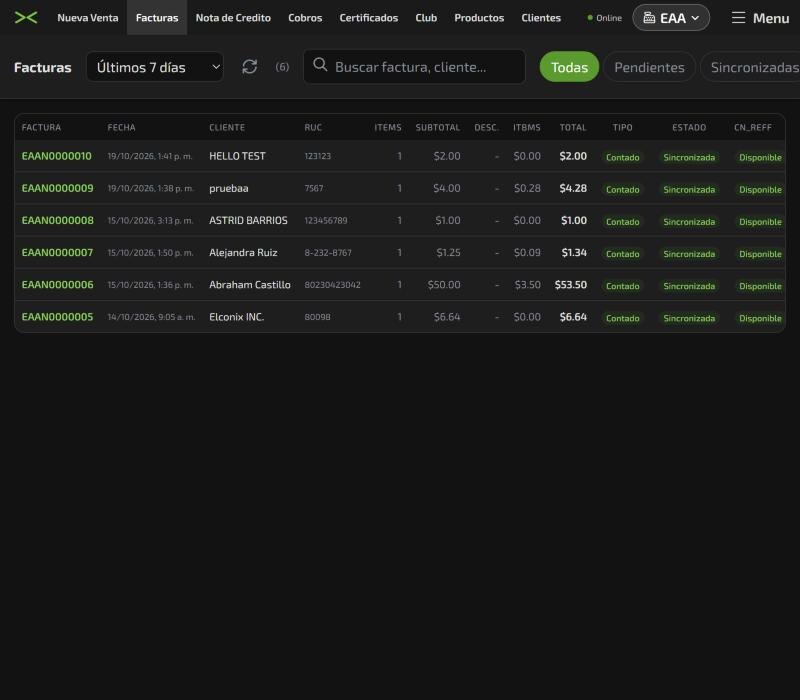Select the Todas filter pill
Screen dimensions: 800x700
click(569, 67)
